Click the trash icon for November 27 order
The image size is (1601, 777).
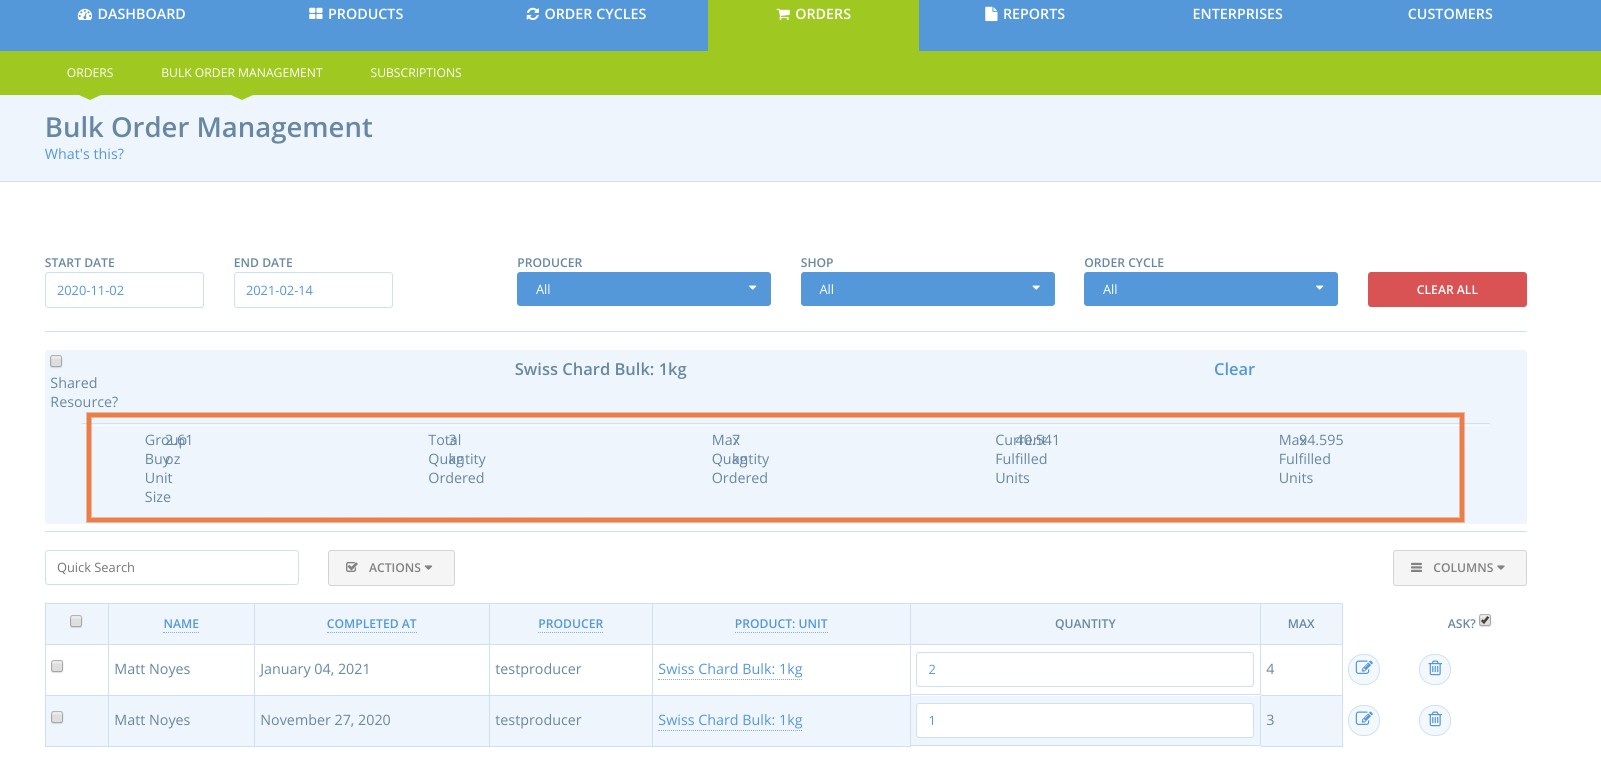pyautogui.click(x=1435, y=720)
